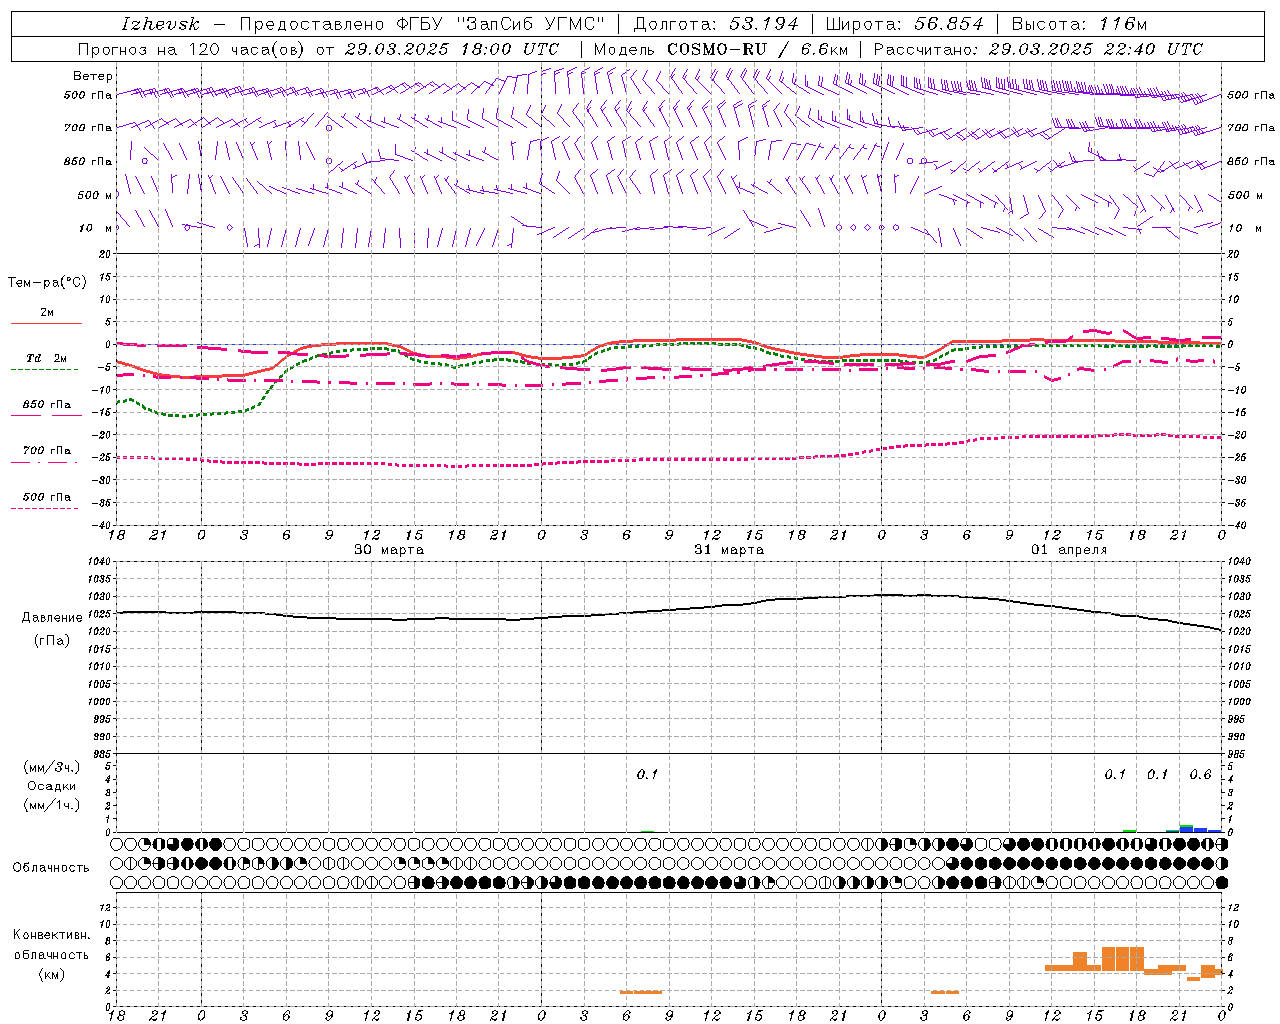Click the "Тем-ра(°C)" temperature label
The width and height of the screenshot is (1280, 1024).
tap(47, 283)
